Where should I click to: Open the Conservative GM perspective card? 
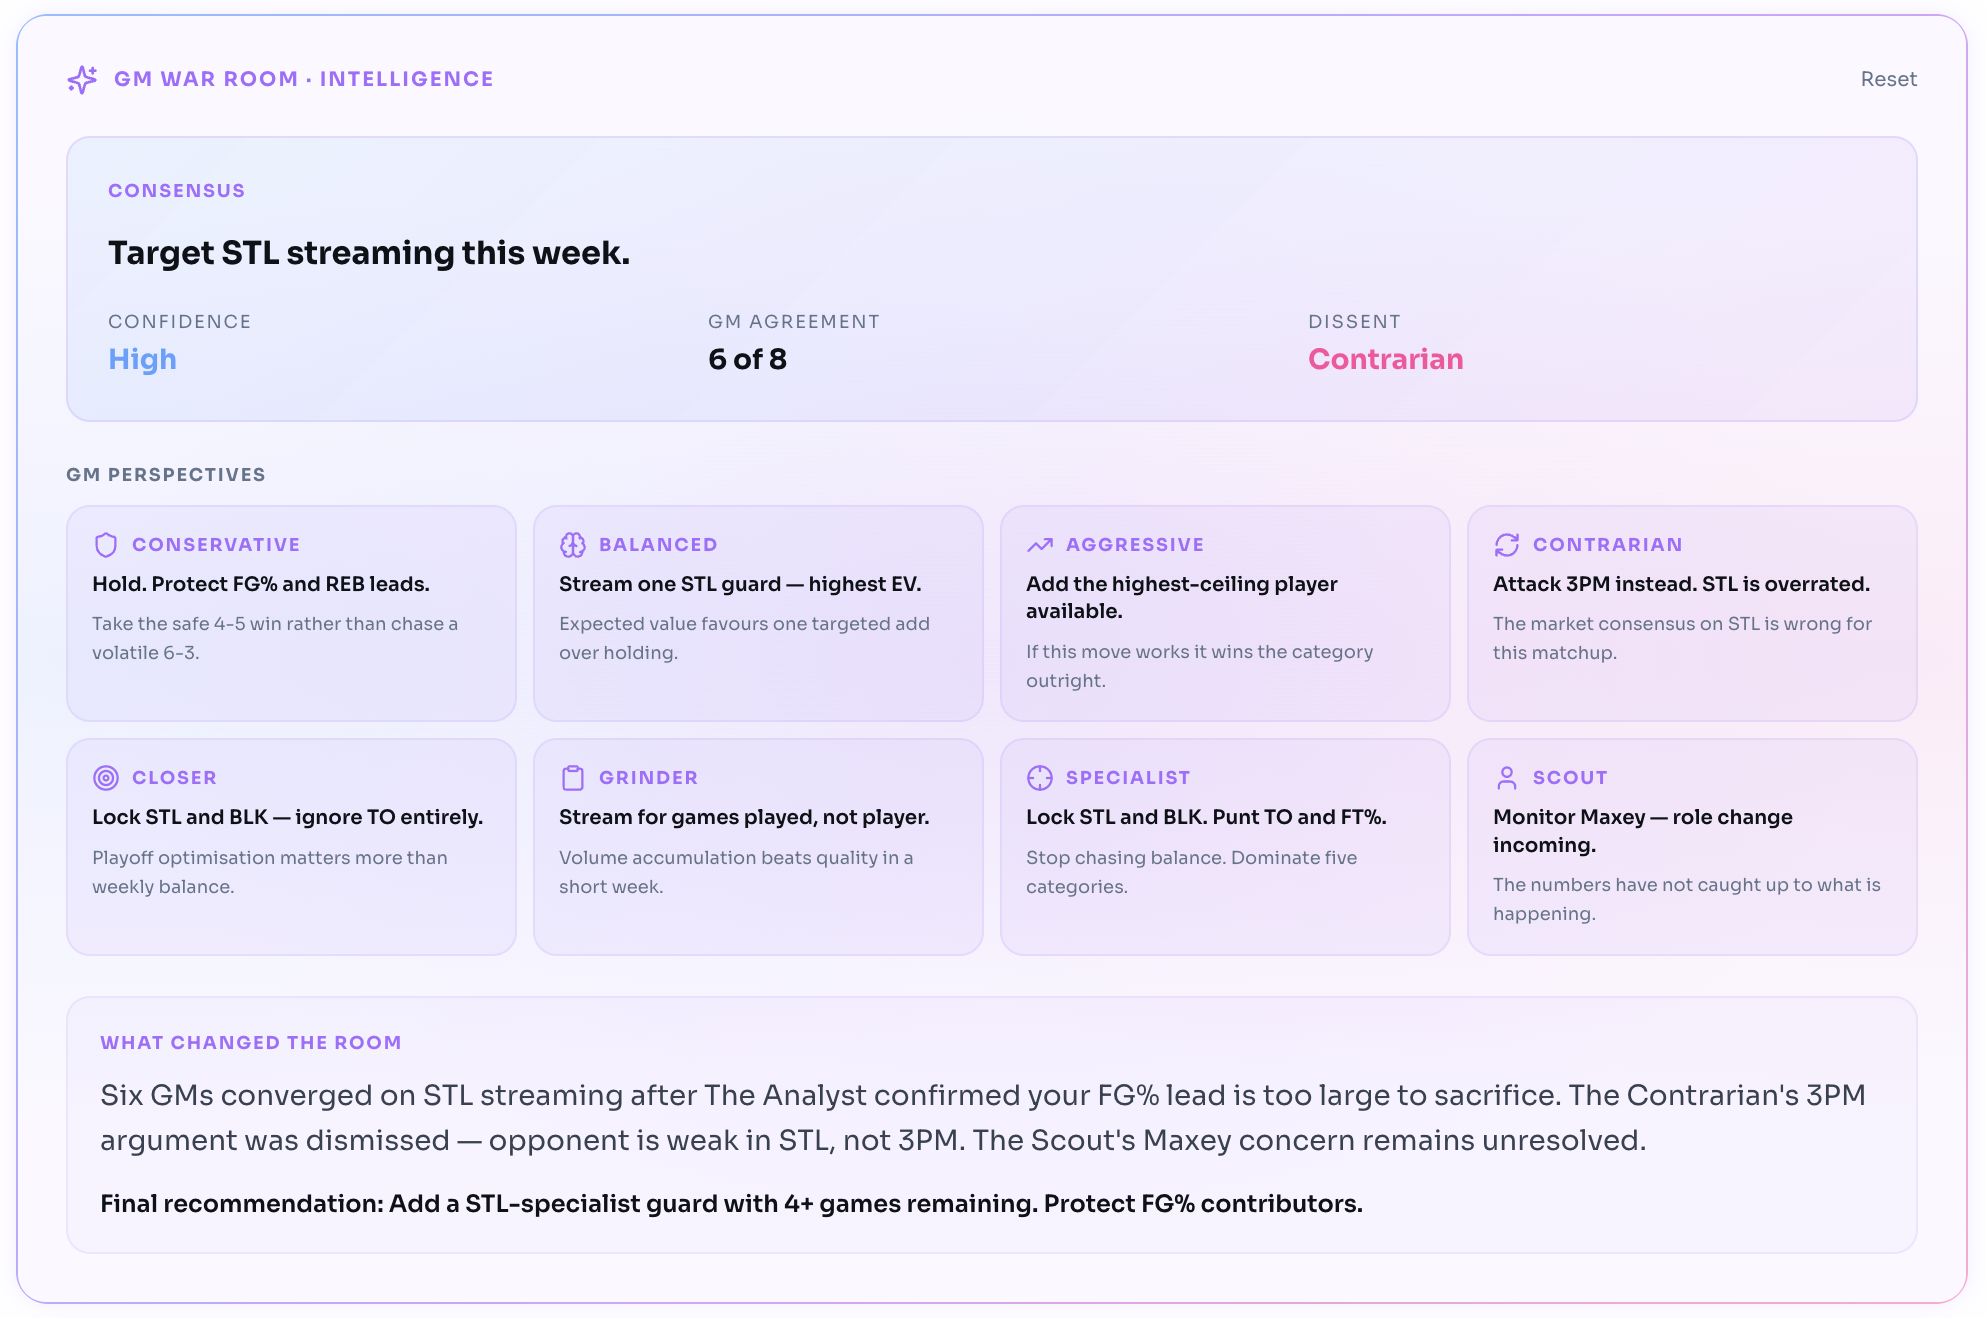pyautogui.click(x=291, y=613)
